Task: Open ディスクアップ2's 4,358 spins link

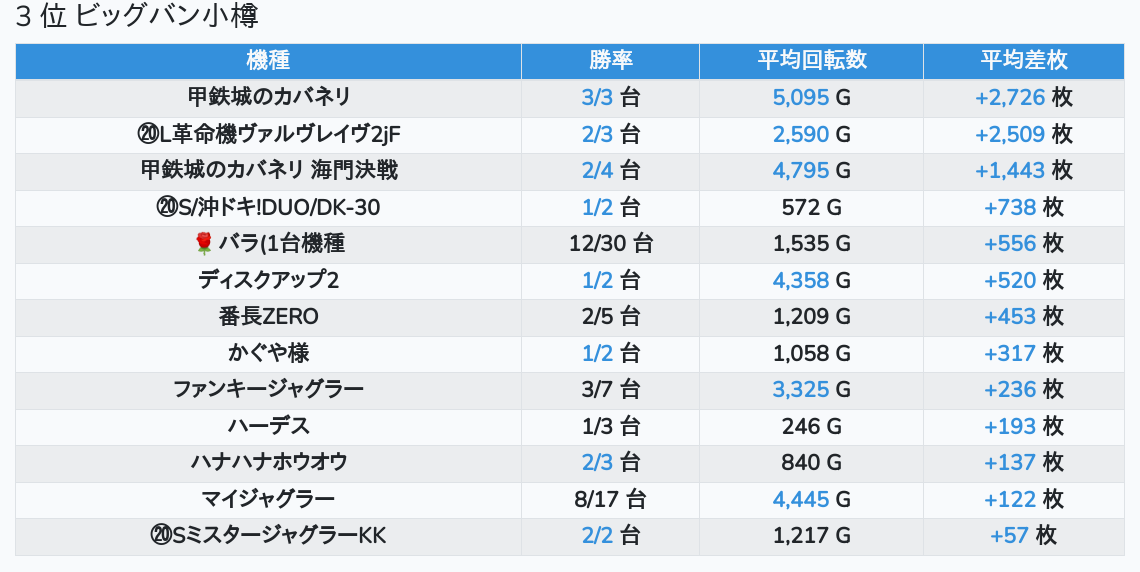Action: coord(801,280)
